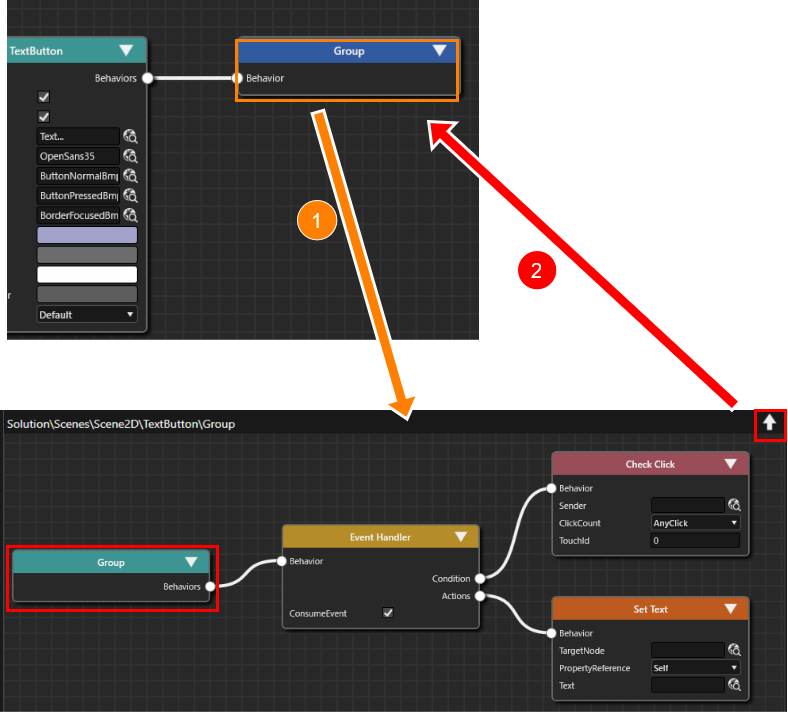Open browse icon next to the ButtonNormalBmp field
788x712 pixels.
131,176
